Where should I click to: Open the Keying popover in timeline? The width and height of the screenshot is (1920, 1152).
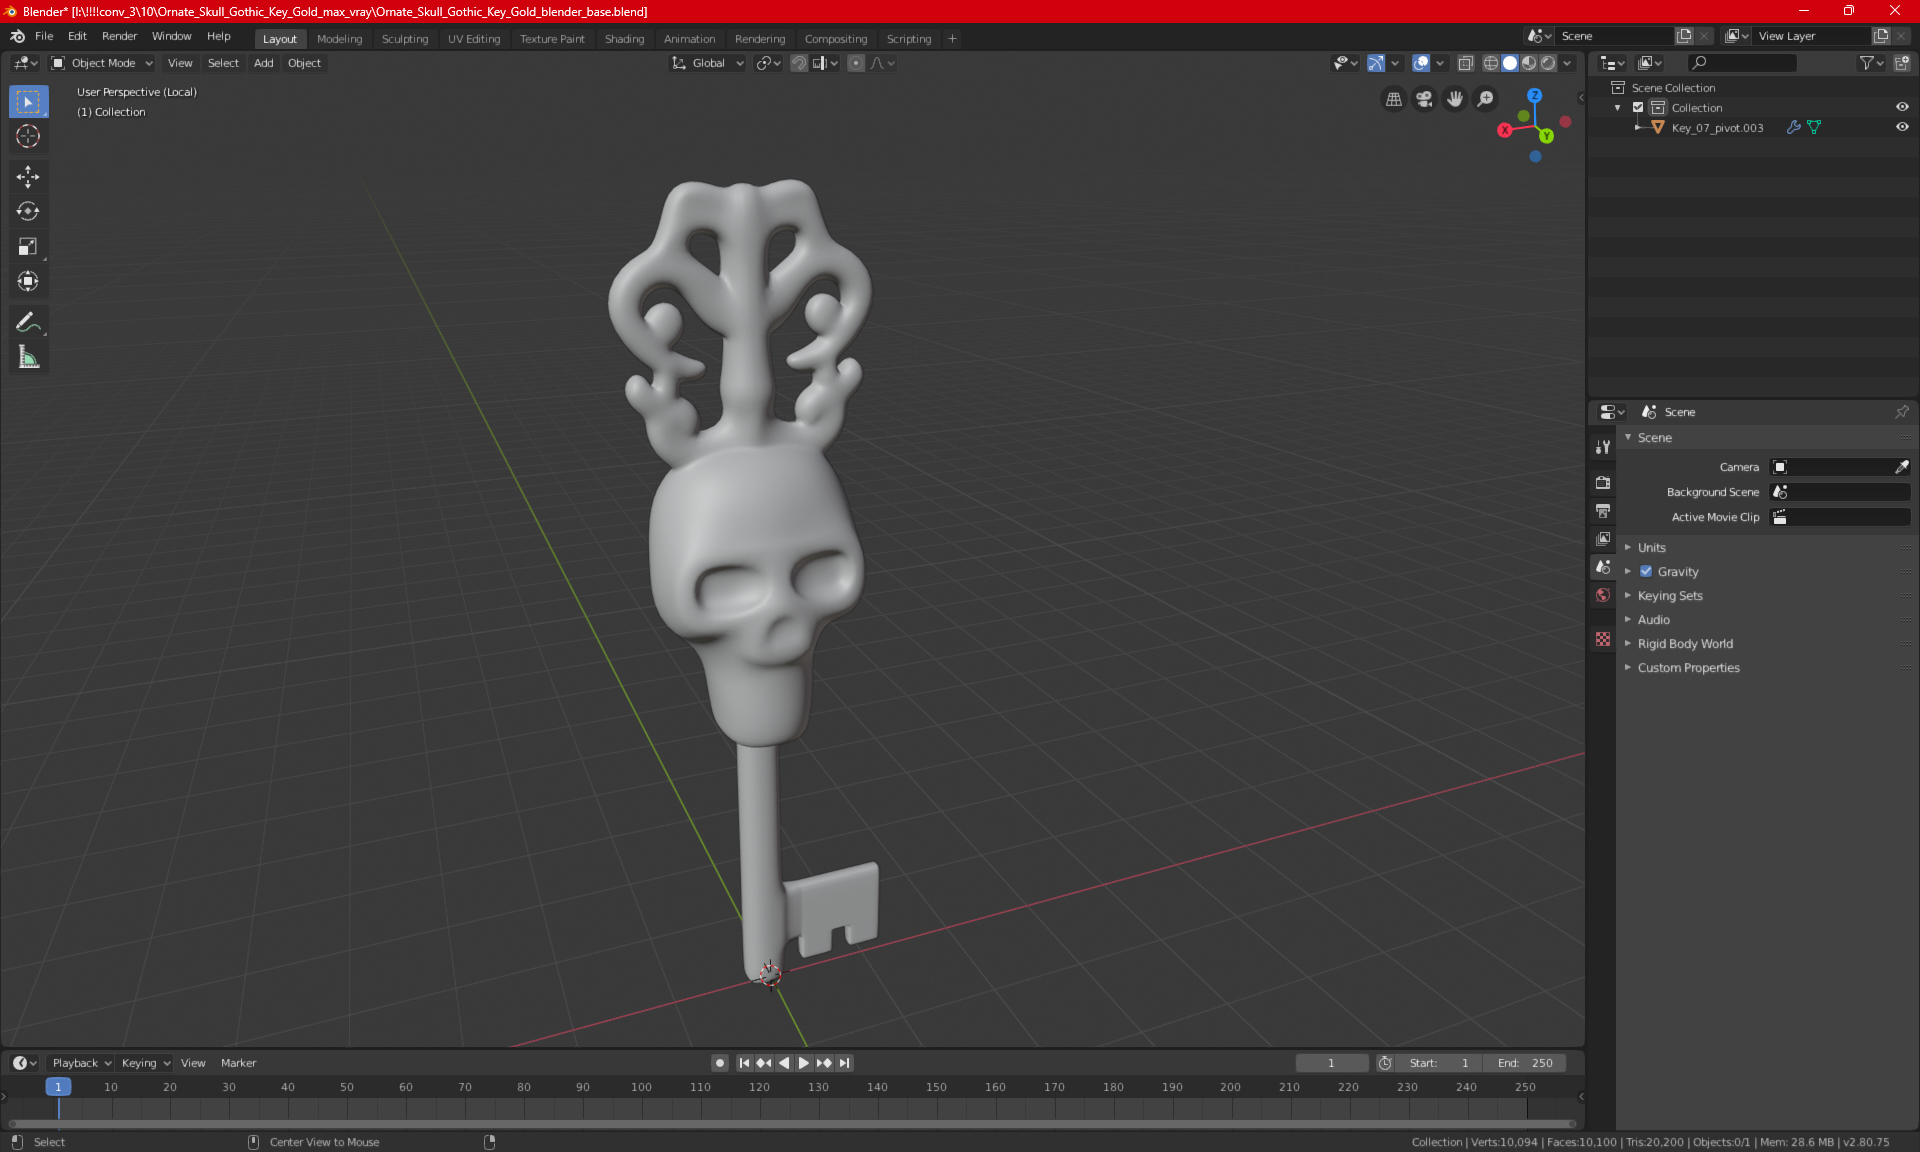(x=145, y=1063)
